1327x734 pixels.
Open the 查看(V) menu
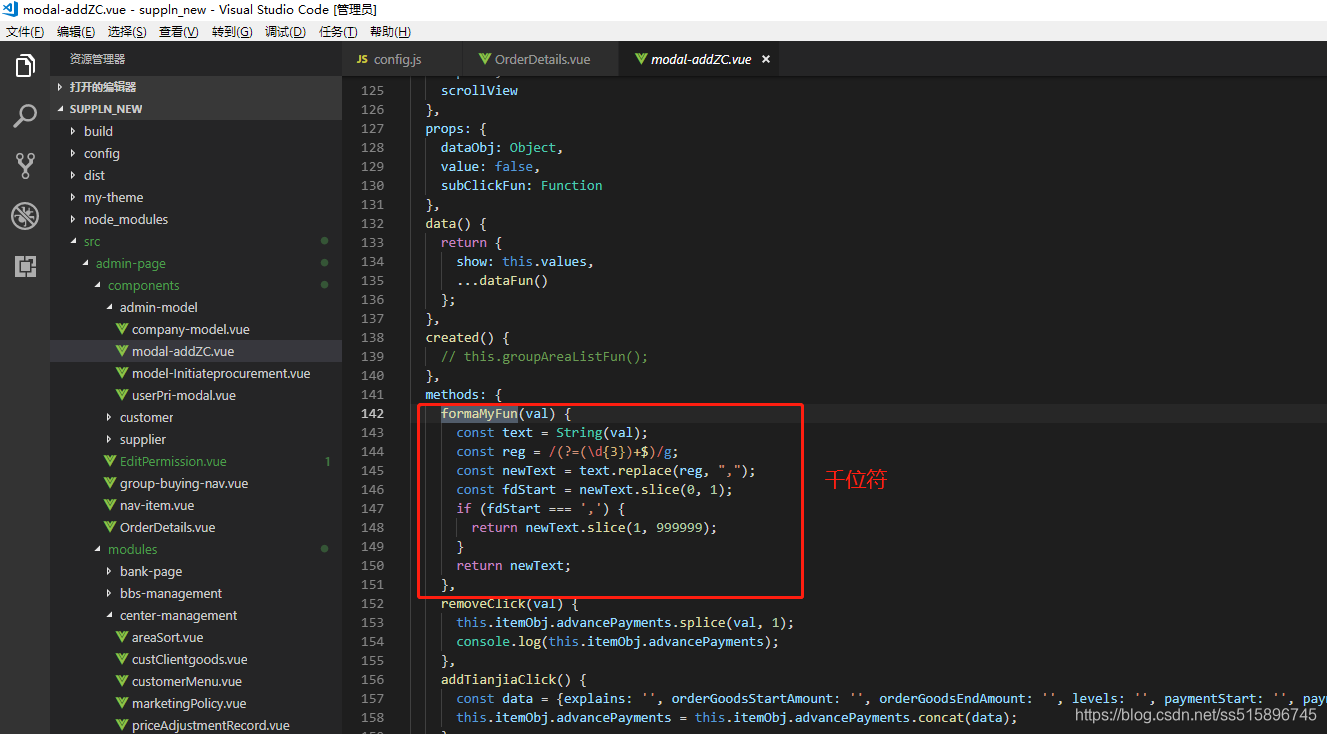click(179, 32)
